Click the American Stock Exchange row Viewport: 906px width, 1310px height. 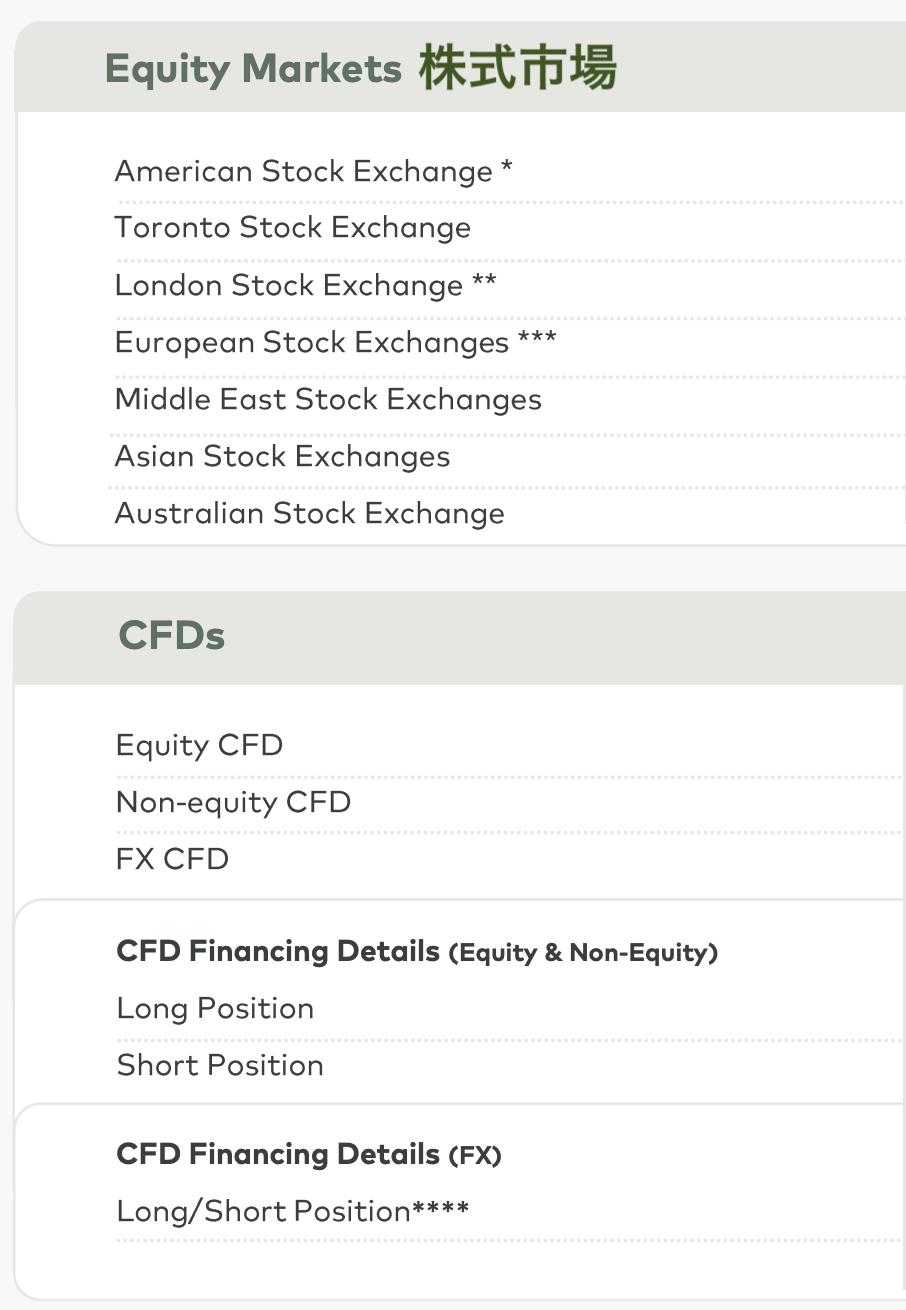pyautogui.click(x=304, y=172)
